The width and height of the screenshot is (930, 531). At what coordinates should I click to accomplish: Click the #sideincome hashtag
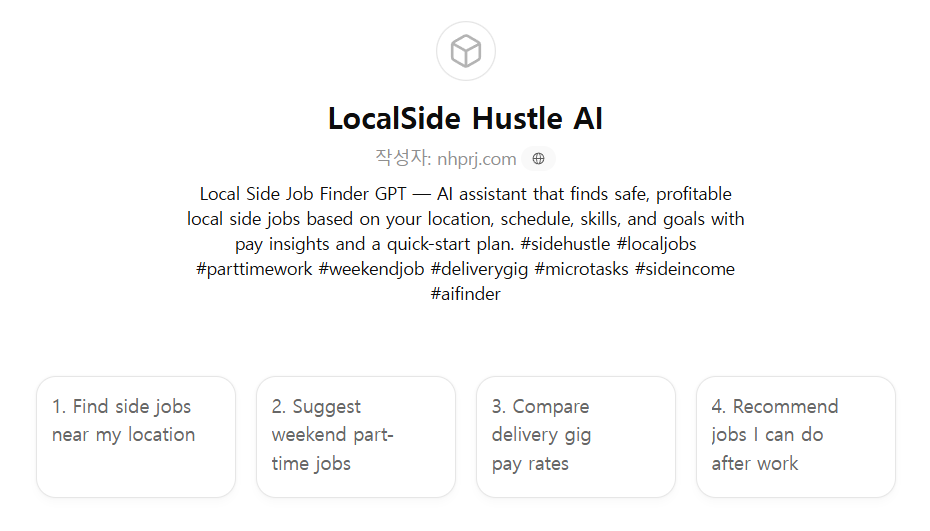coord(685,269)
